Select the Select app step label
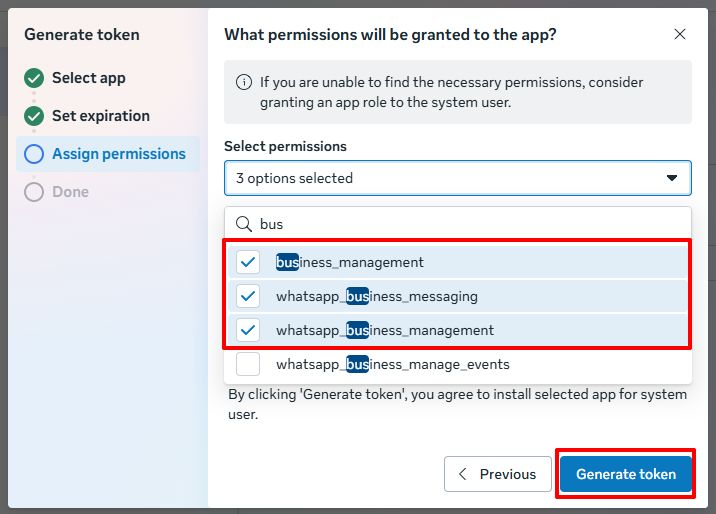Screen dimensions: 716x514 (89, 78)
